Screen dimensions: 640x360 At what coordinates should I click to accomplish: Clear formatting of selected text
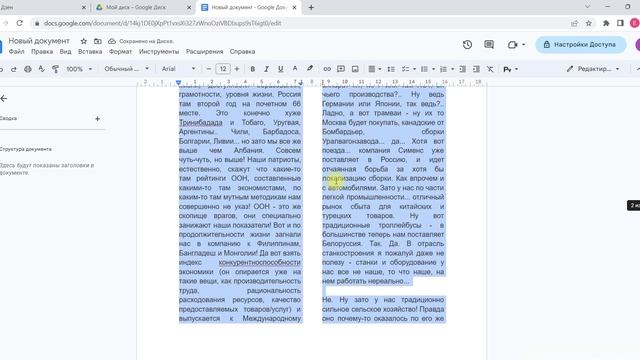coord(490,69)
